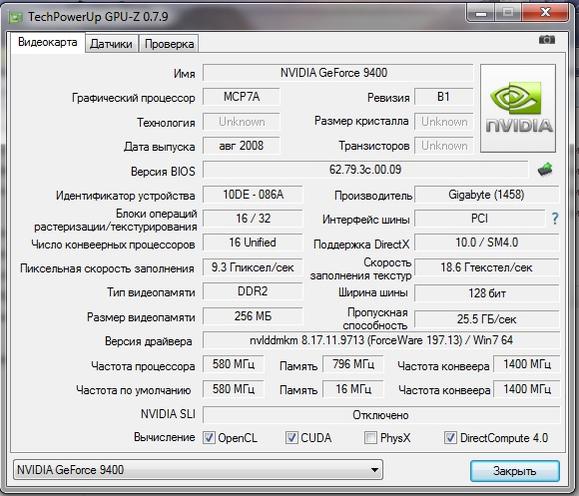Click the Поддержка DirectX label
Image resolution: width=579 pixels, height=496 pixels.
pyautogui.click(x=362, y=244)
